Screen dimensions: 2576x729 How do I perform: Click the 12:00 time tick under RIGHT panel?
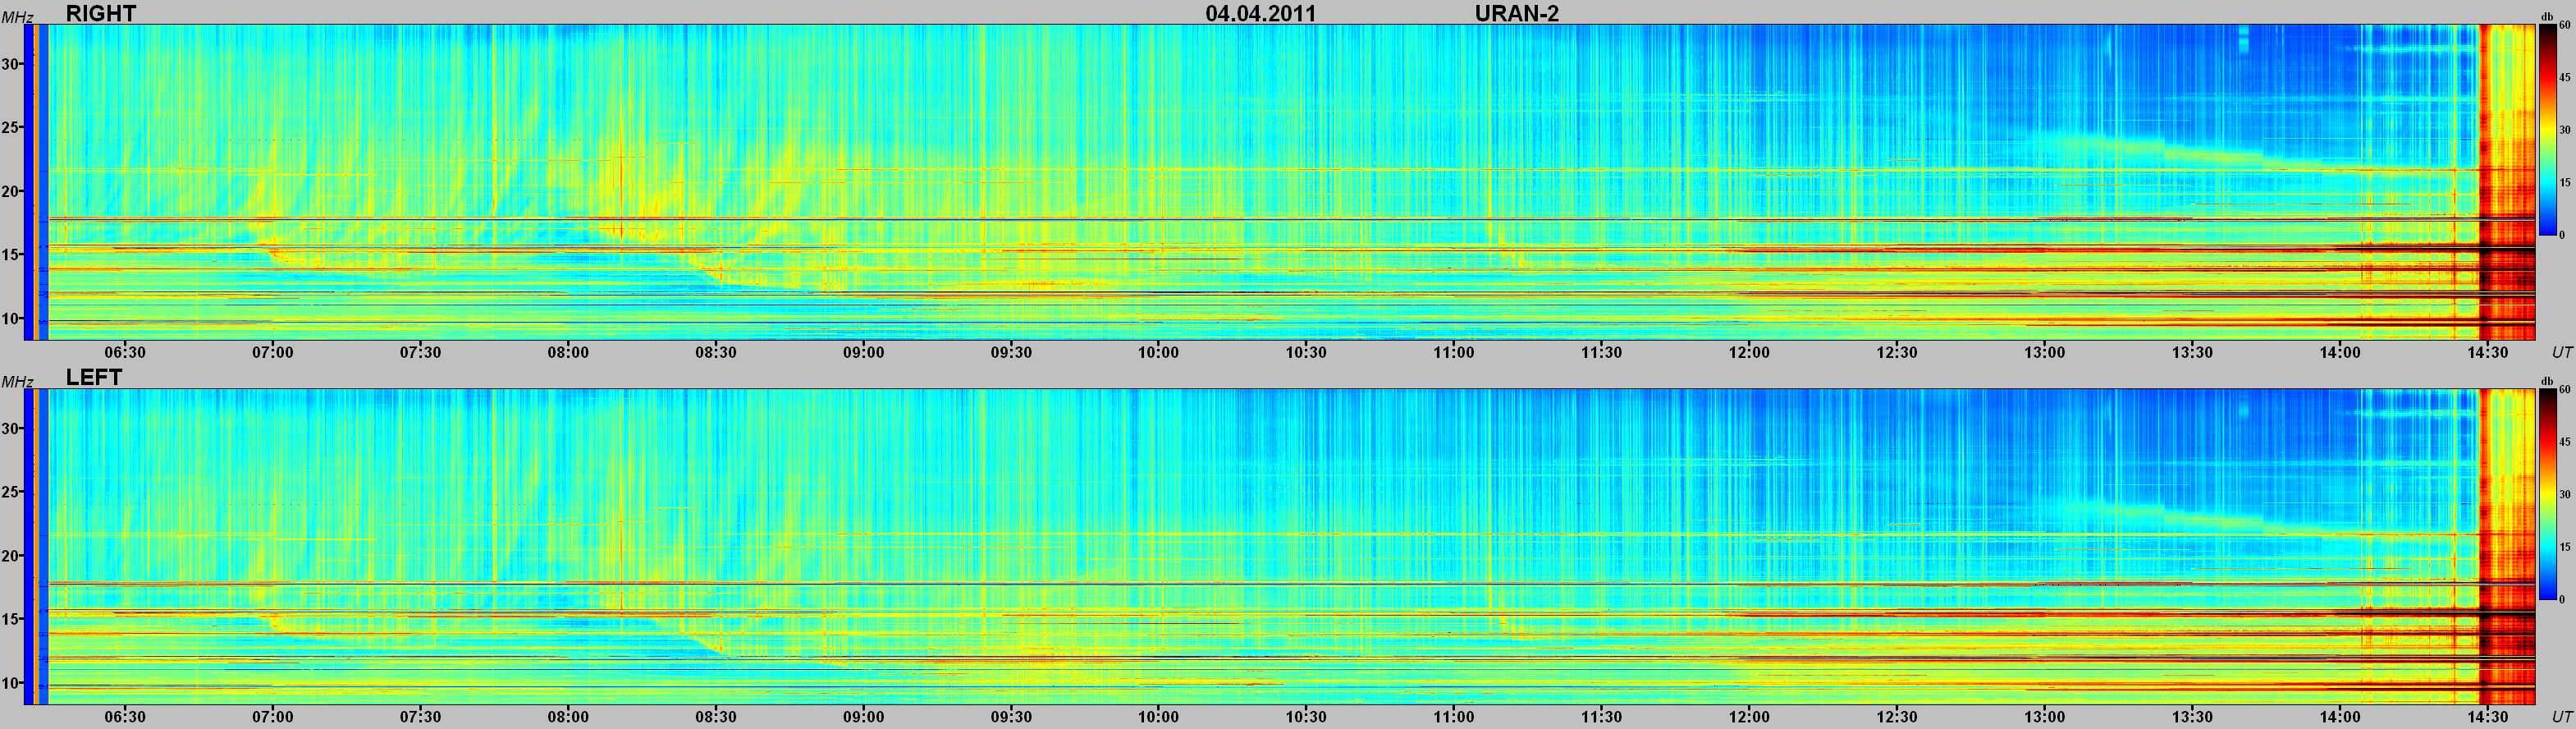click(1749, 352)
